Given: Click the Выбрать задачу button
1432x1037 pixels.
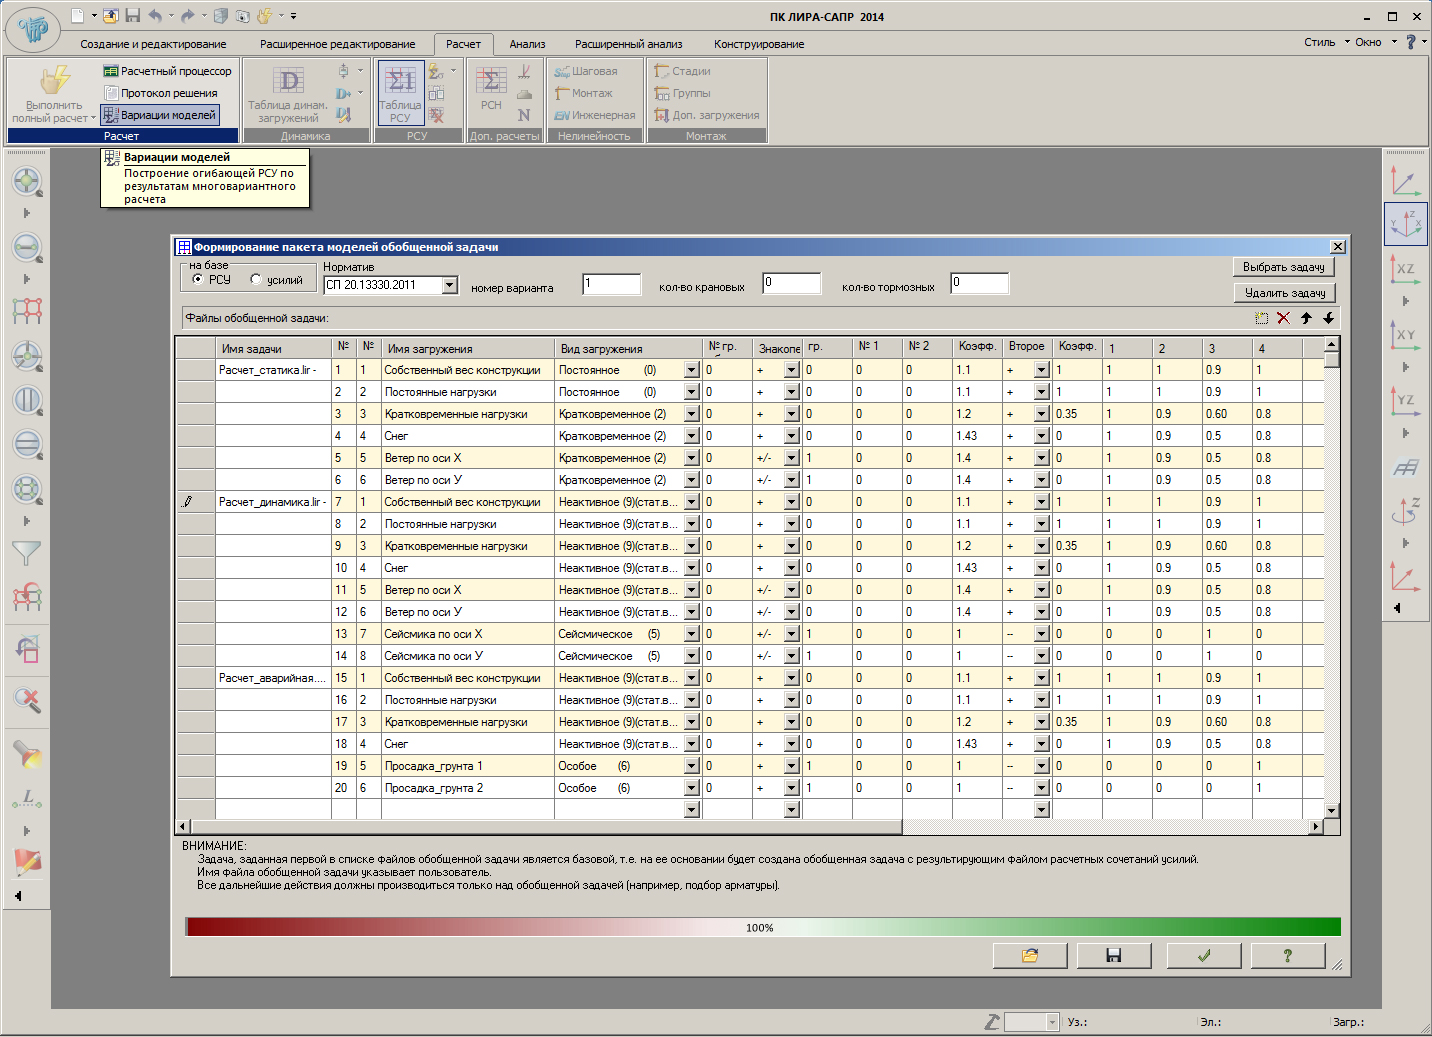Looking at the screenshot, I should [x=1283, y=267].
